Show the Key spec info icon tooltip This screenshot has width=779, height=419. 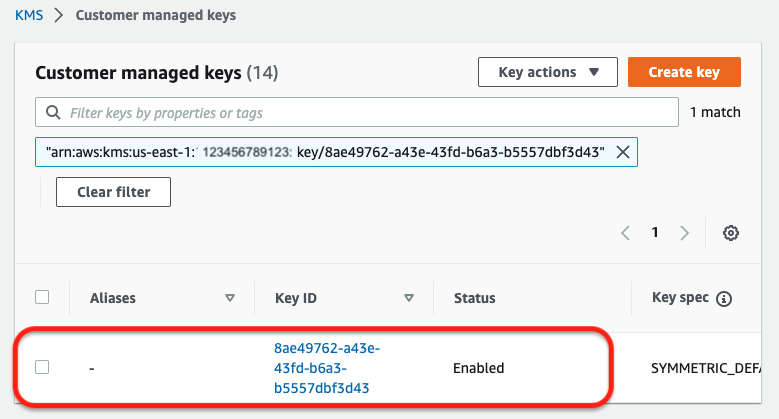(x=724, y=299)
